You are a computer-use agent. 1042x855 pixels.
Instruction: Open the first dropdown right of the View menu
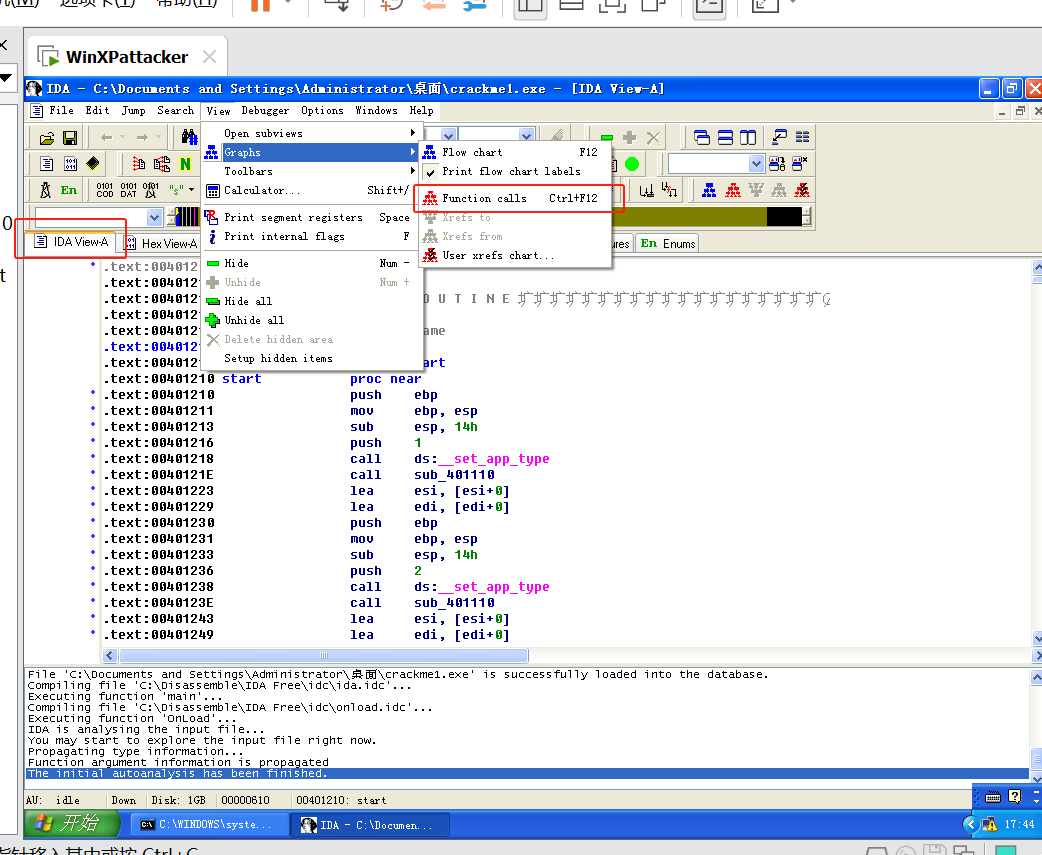[x=449, y=136]
